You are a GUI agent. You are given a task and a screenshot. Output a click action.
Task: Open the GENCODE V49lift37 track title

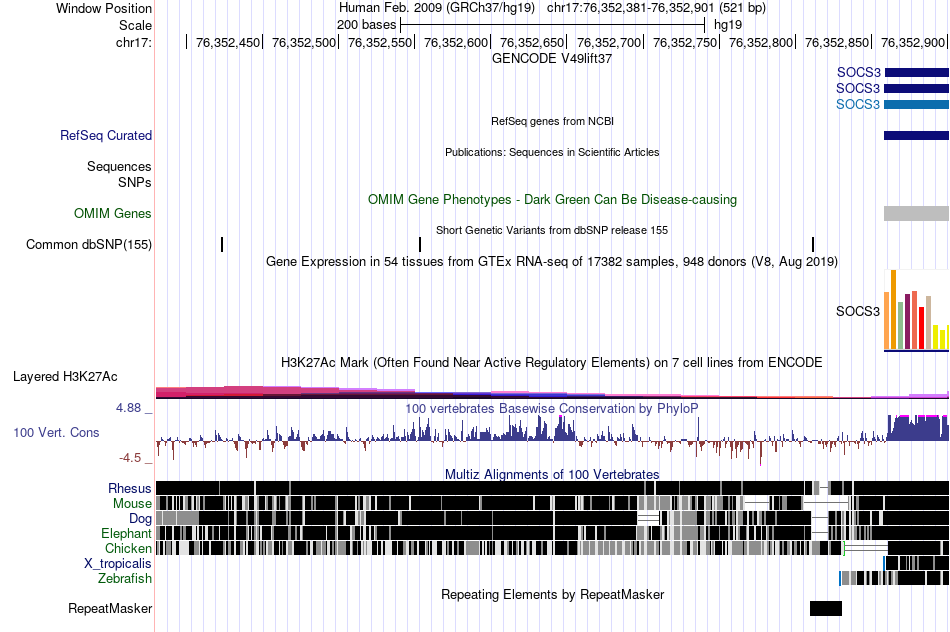[552, 59]
